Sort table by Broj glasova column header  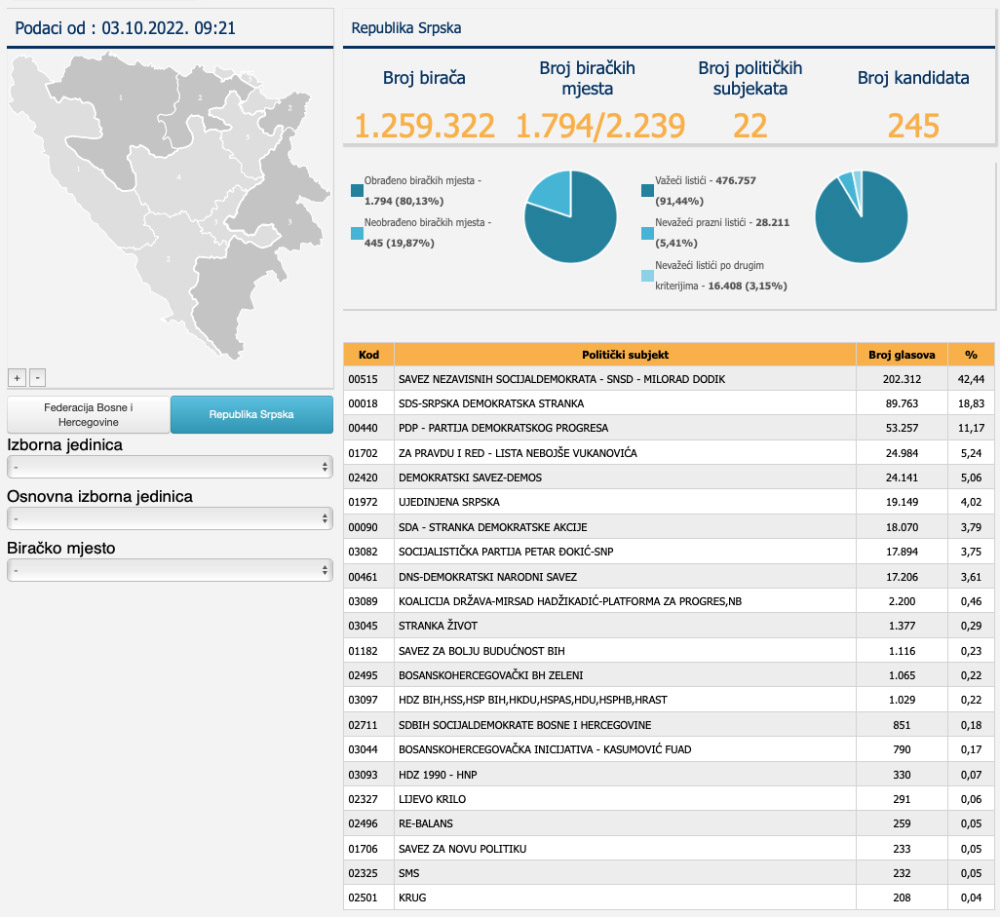(902, 354)
